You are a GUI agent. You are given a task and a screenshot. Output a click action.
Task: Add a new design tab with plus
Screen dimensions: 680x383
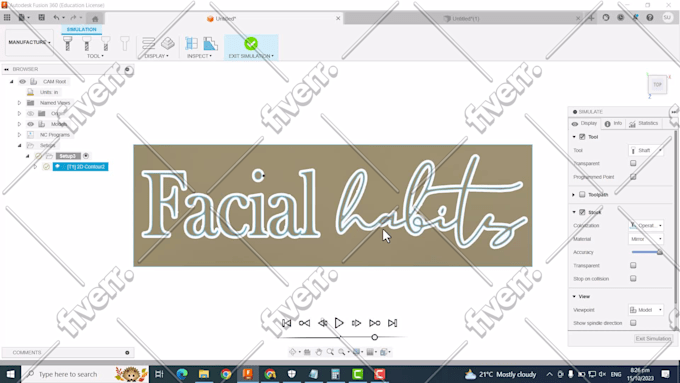591,18
